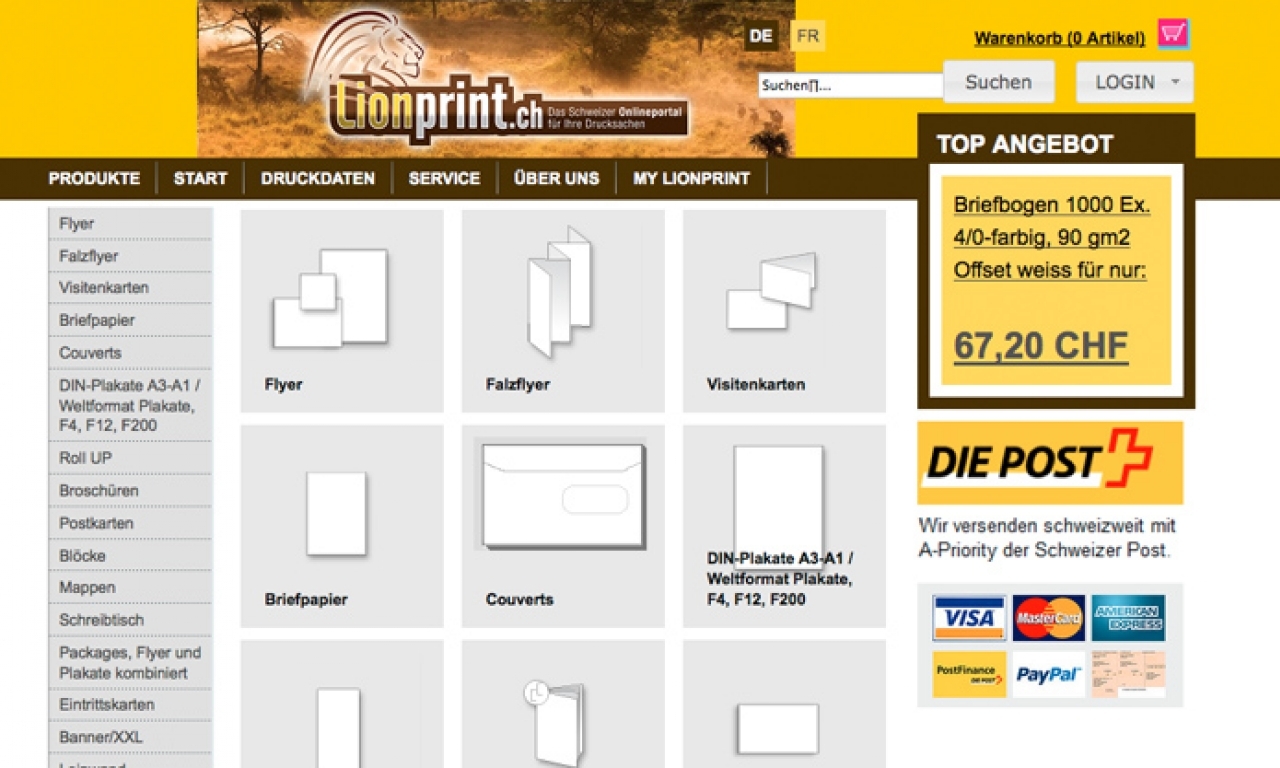
Task: Click the Die Post logo banner
Action: (x=1050, y=462)
